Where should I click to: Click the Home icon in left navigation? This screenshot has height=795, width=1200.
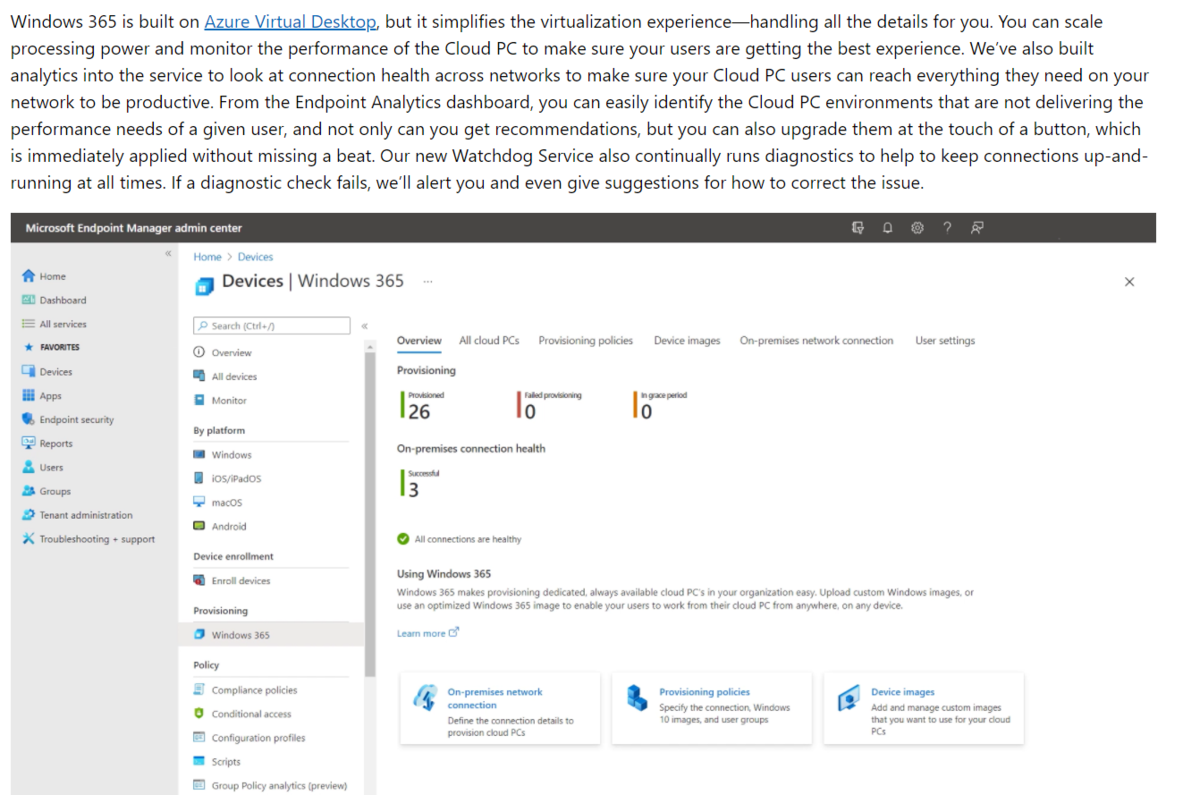(x=29, y=276)
